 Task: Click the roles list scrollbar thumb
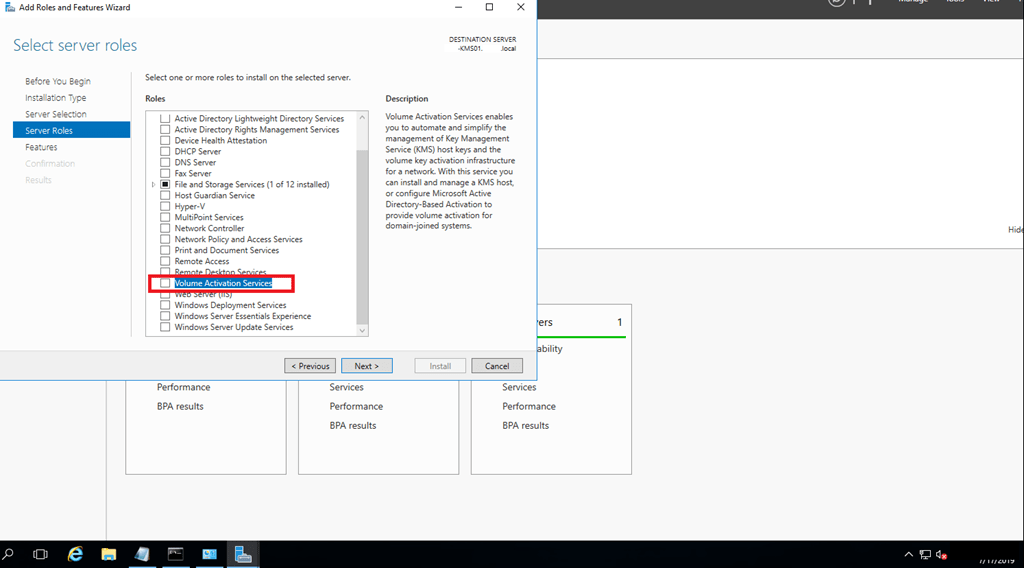pos(362,236)
